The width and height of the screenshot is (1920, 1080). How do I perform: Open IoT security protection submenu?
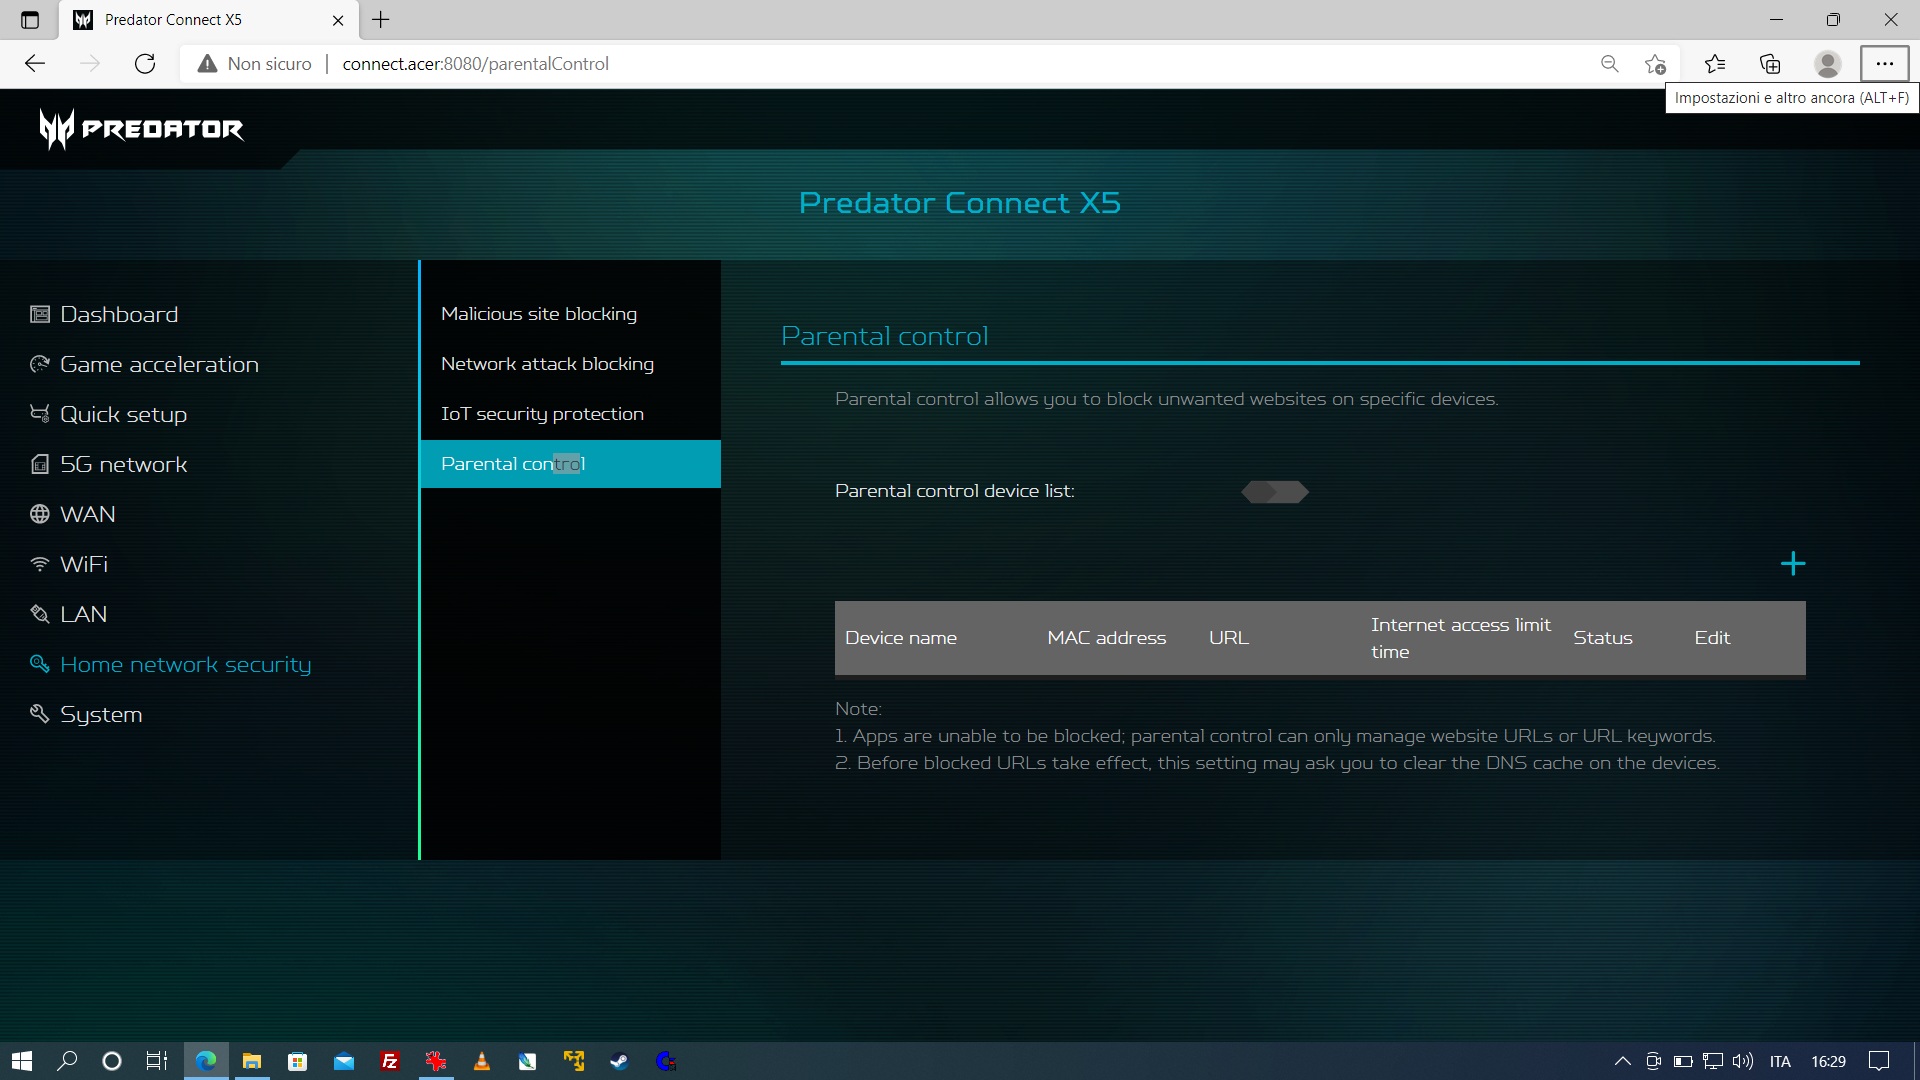pos(570,414)
